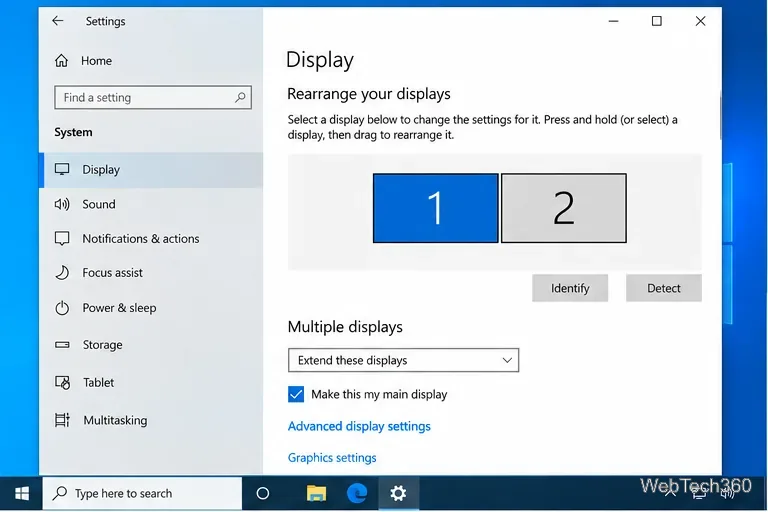Click the Tablet icon in sidebar

pos(62,382)
